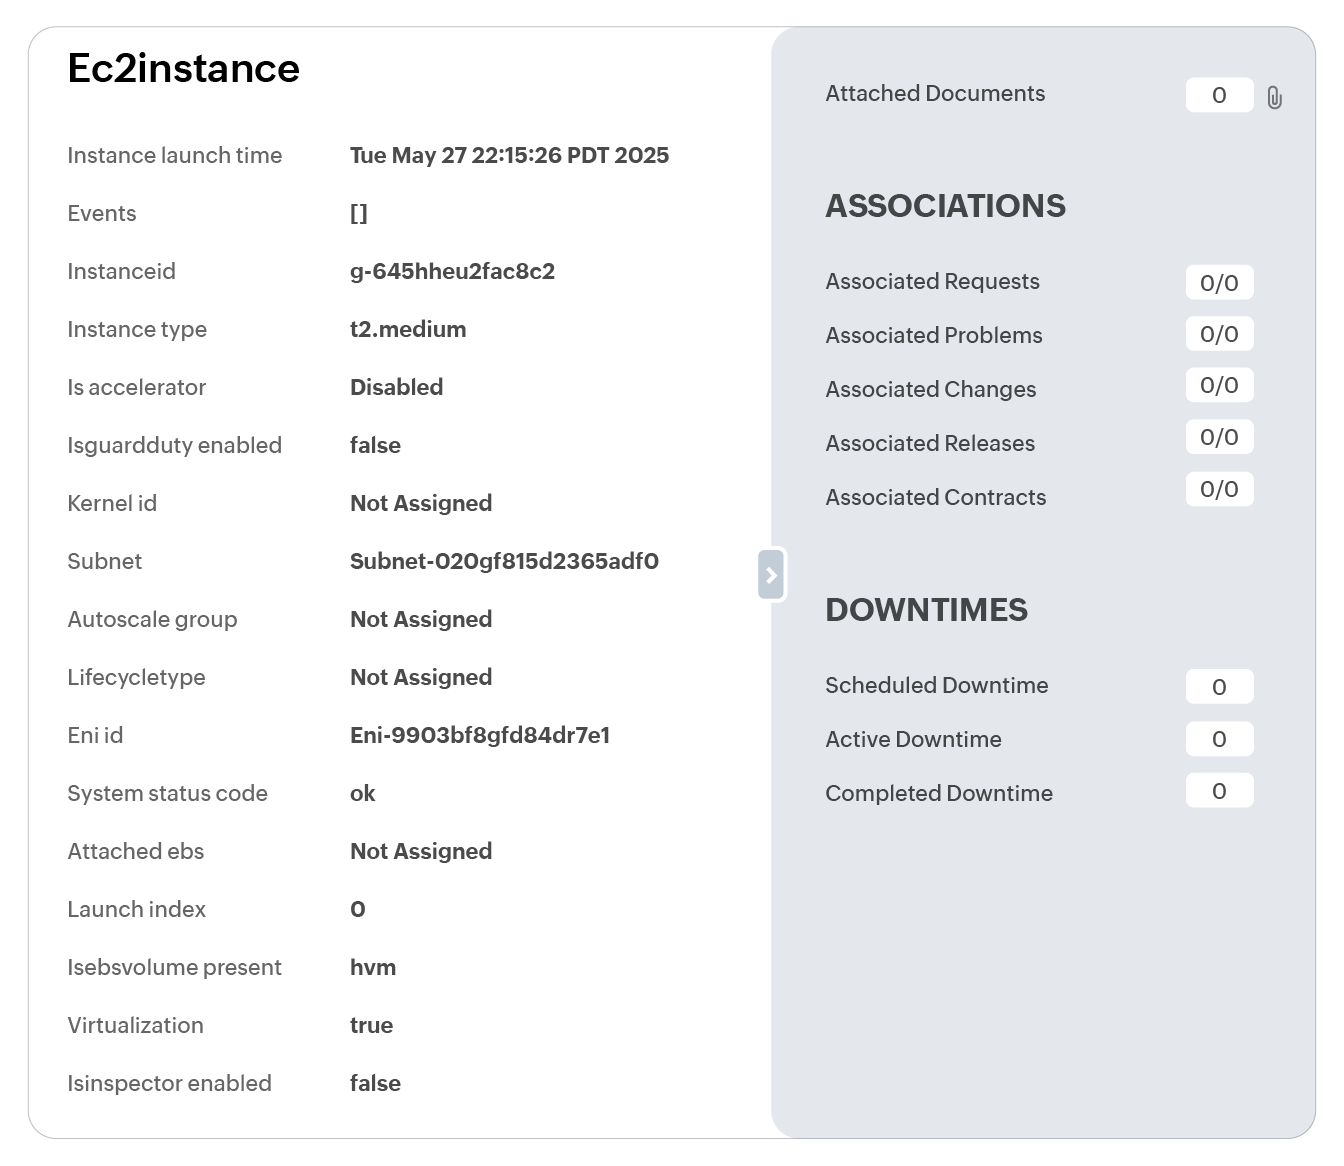Collapse the right side panel arrow
The width and height of the screenshot is (1344, 1166).
[771, 575]
